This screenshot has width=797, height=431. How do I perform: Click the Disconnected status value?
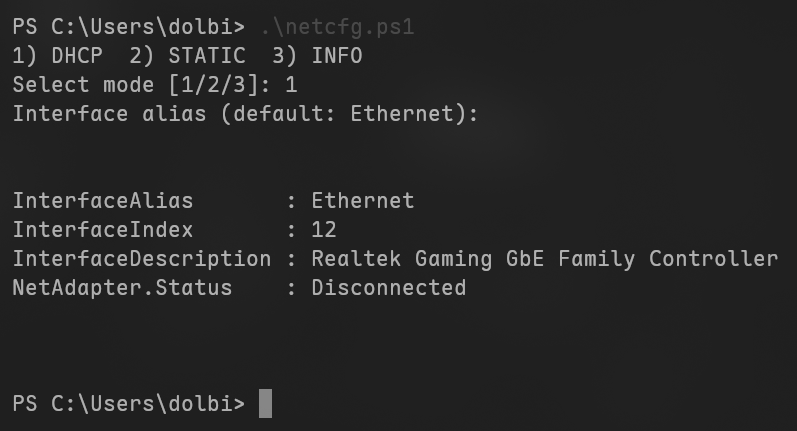(388, 288)
